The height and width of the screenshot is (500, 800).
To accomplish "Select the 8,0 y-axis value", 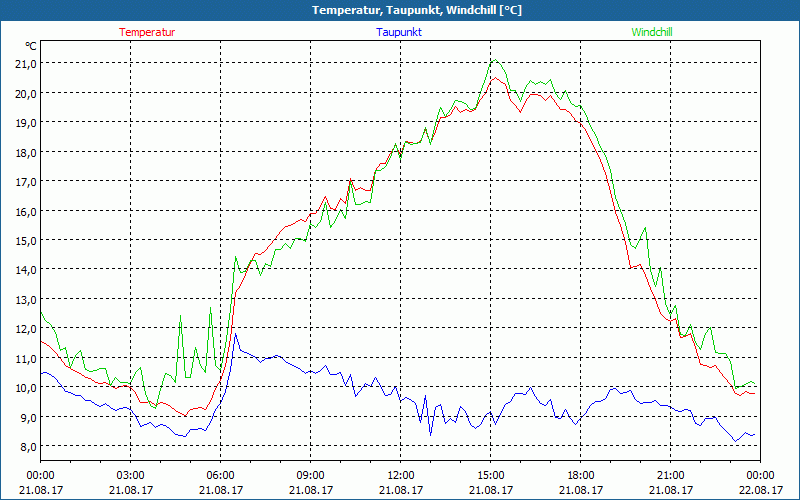I will [x=28, y=446].
